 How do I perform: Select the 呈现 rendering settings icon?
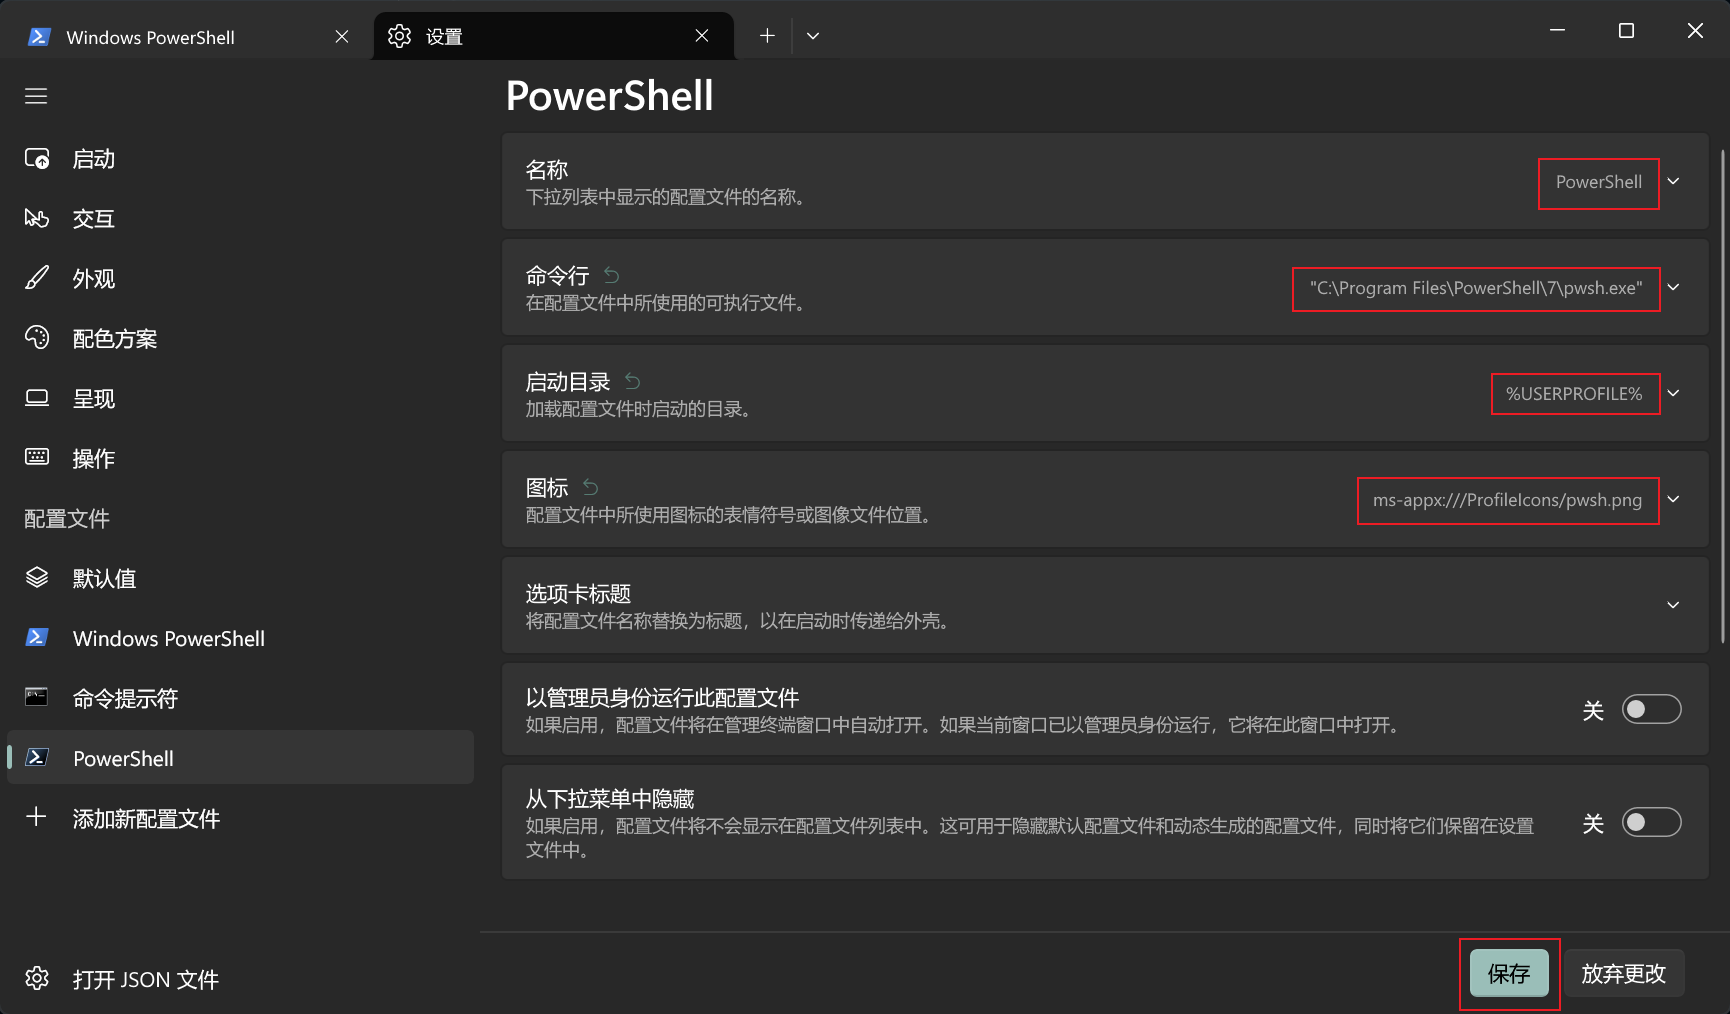37,398
